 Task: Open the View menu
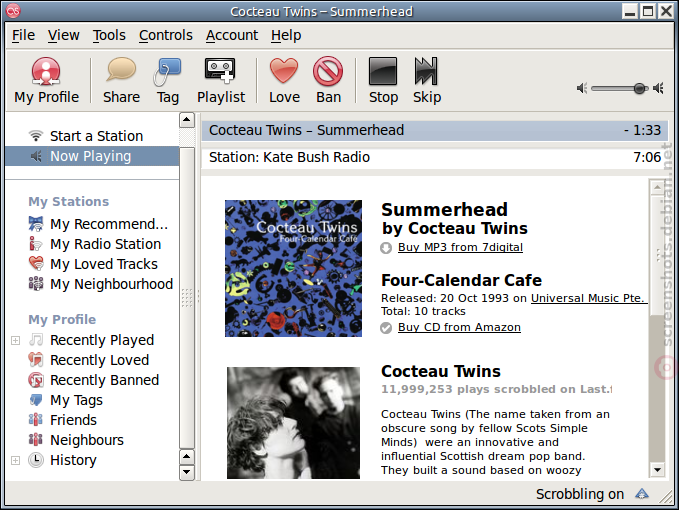pyautogui.click(x=64, y=35)
